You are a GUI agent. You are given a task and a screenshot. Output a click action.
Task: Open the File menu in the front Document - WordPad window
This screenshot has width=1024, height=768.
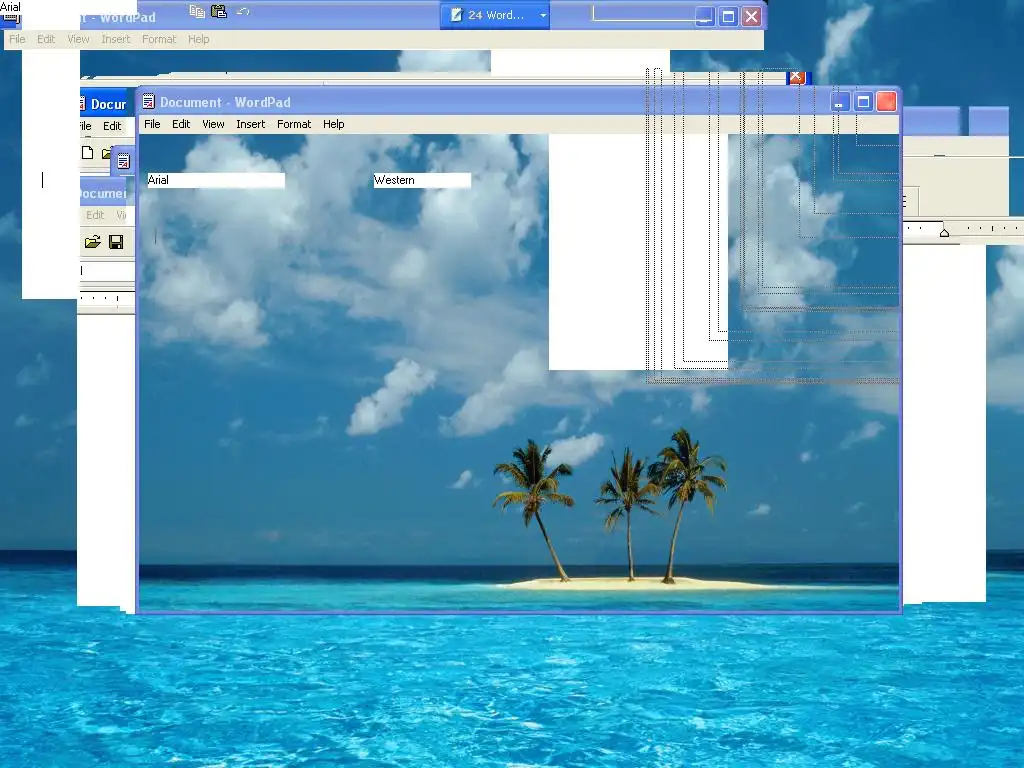pyautogui.click(x=152, y=124)
